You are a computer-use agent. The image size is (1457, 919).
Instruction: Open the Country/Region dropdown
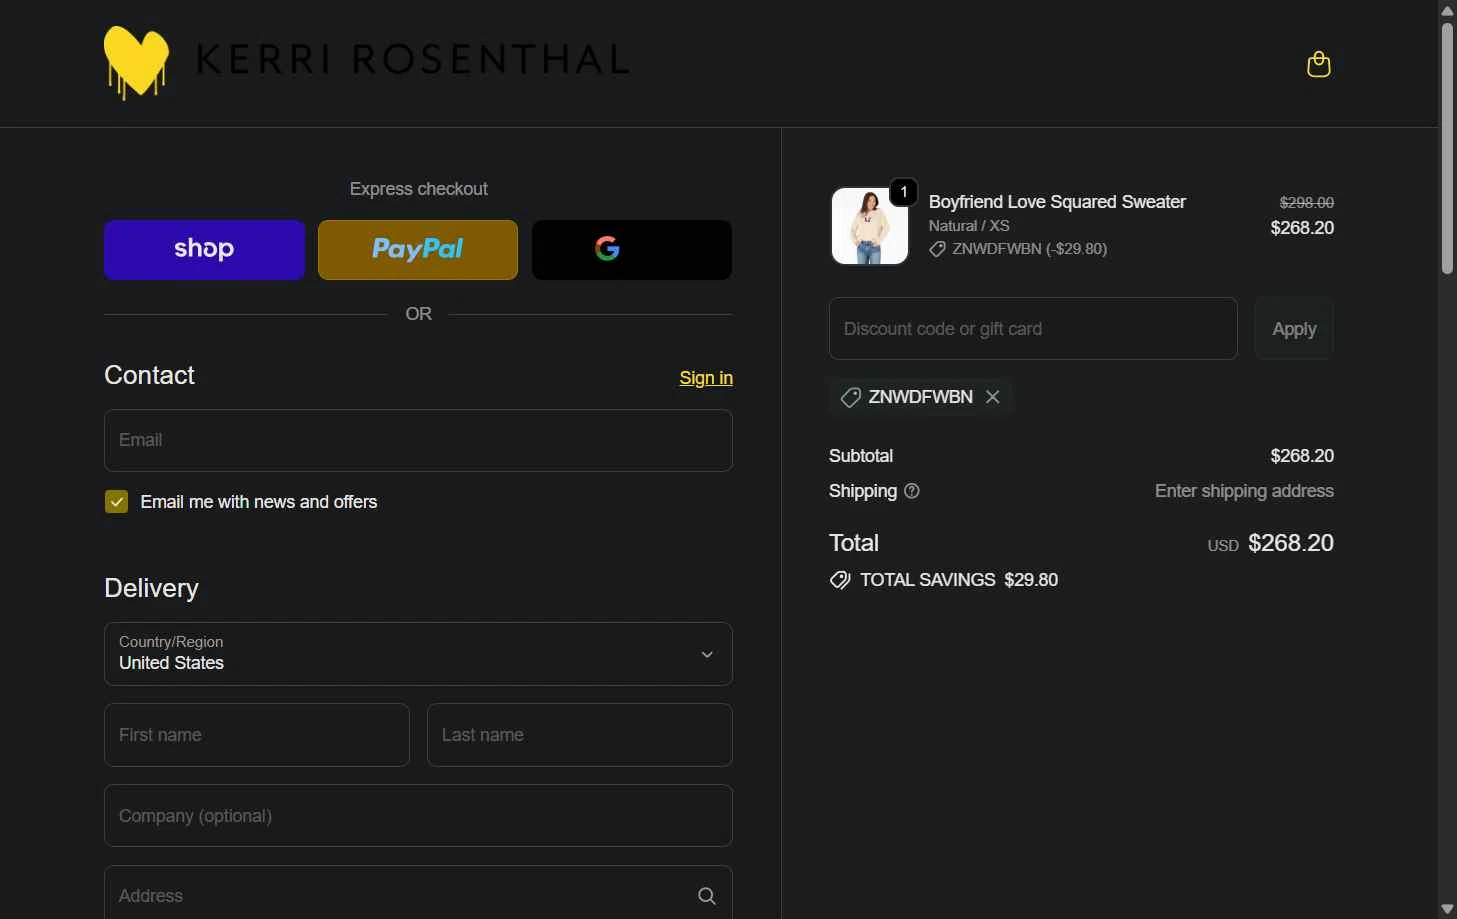418,654
